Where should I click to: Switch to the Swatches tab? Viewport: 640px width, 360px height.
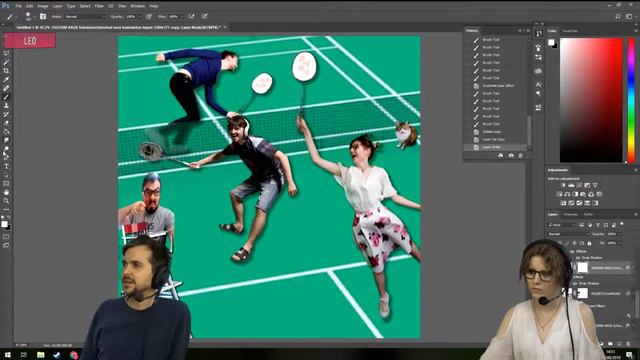click(570, 31)
